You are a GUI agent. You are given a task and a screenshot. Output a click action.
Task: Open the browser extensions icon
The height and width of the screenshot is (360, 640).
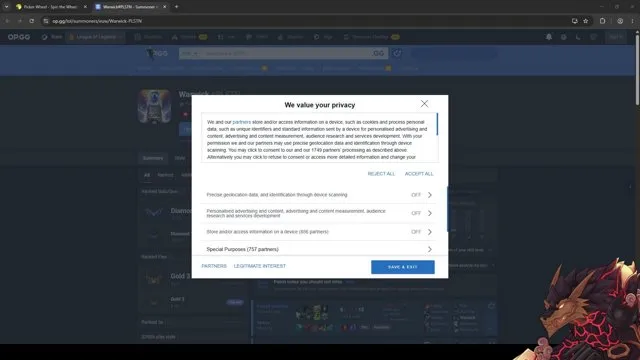pyautogui.click(x=602, y=21)
